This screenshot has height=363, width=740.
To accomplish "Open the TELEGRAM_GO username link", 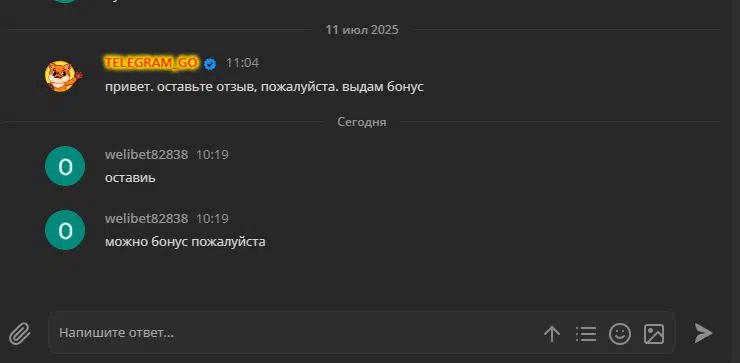I will (151, 63).
